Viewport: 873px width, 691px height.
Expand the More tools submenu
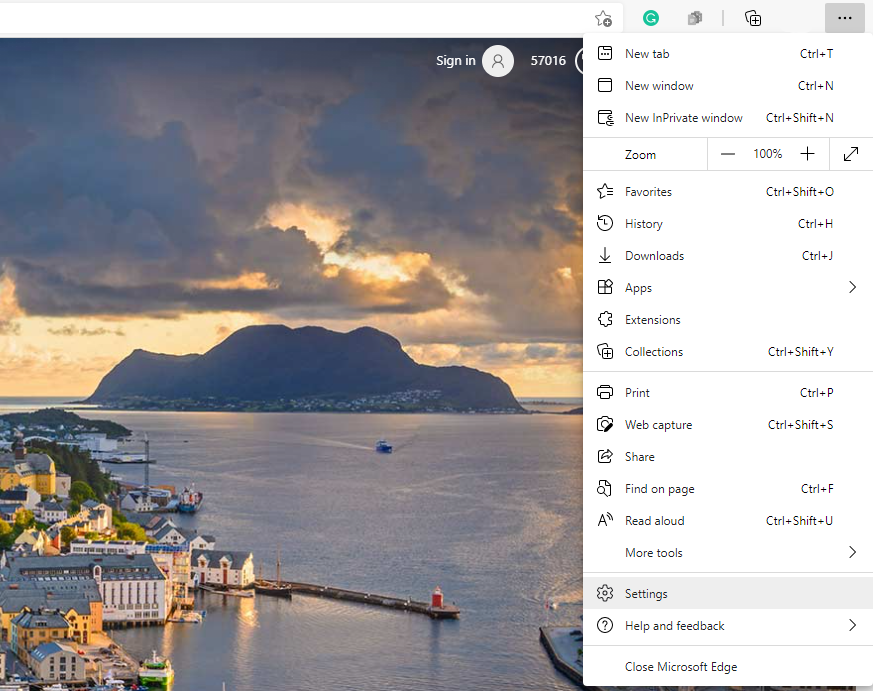point(852,552)
